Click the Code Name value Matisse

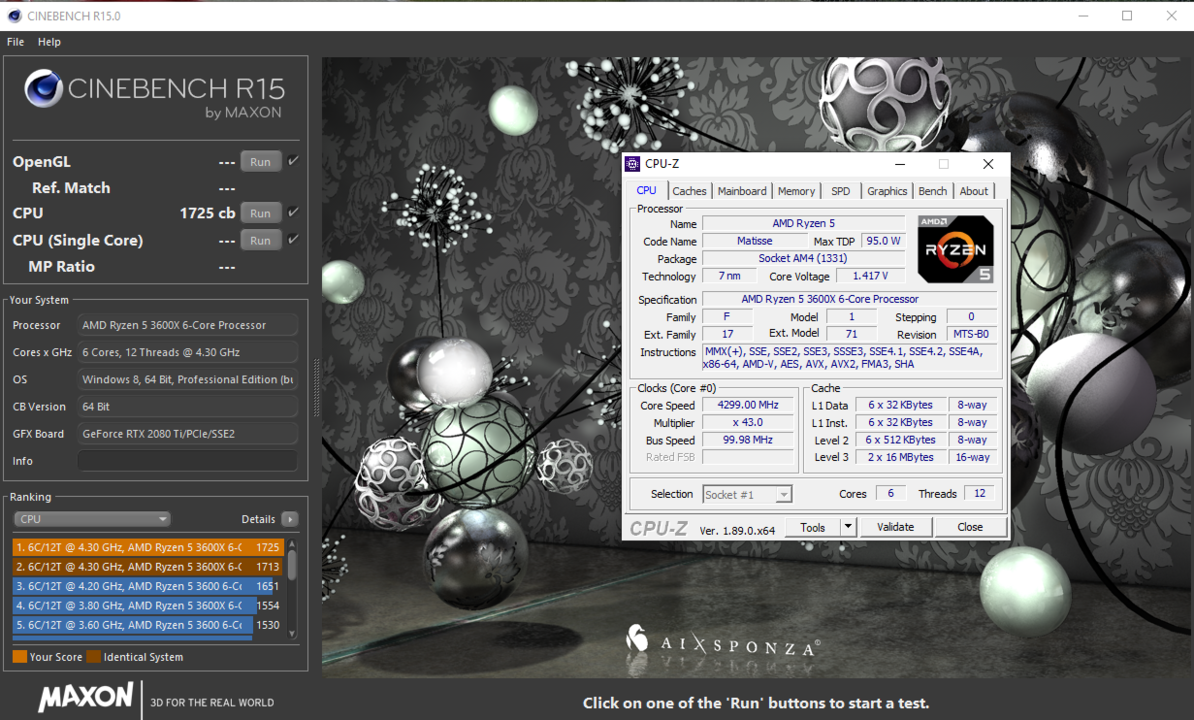pos(755,241)
